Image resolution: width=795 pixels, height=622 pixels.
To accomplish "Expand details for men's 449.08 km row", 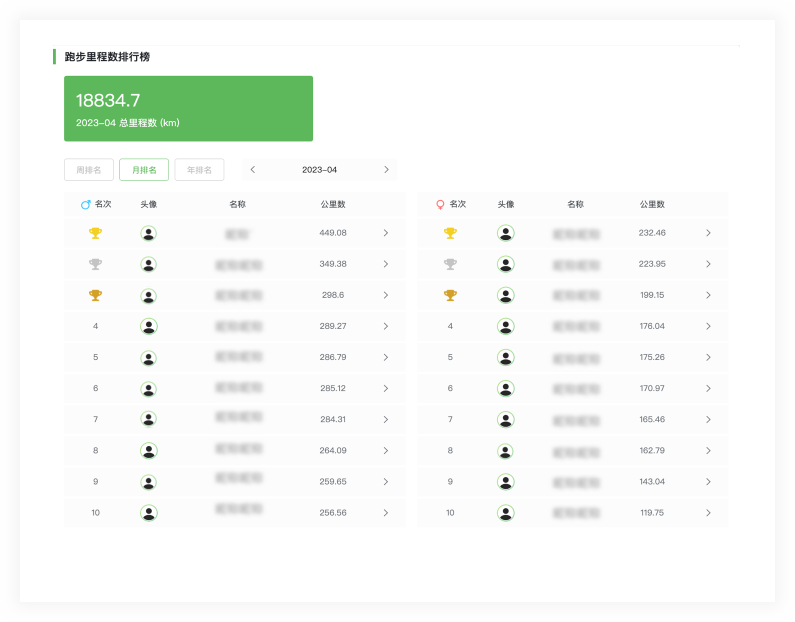I will (385, 233).
